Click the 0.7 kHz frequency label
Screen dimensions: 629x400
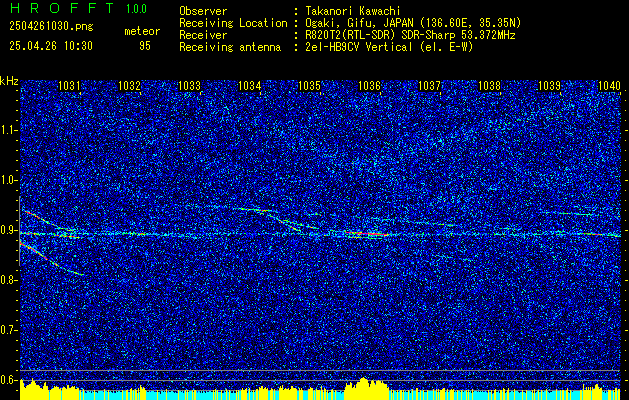click(8, 331)
